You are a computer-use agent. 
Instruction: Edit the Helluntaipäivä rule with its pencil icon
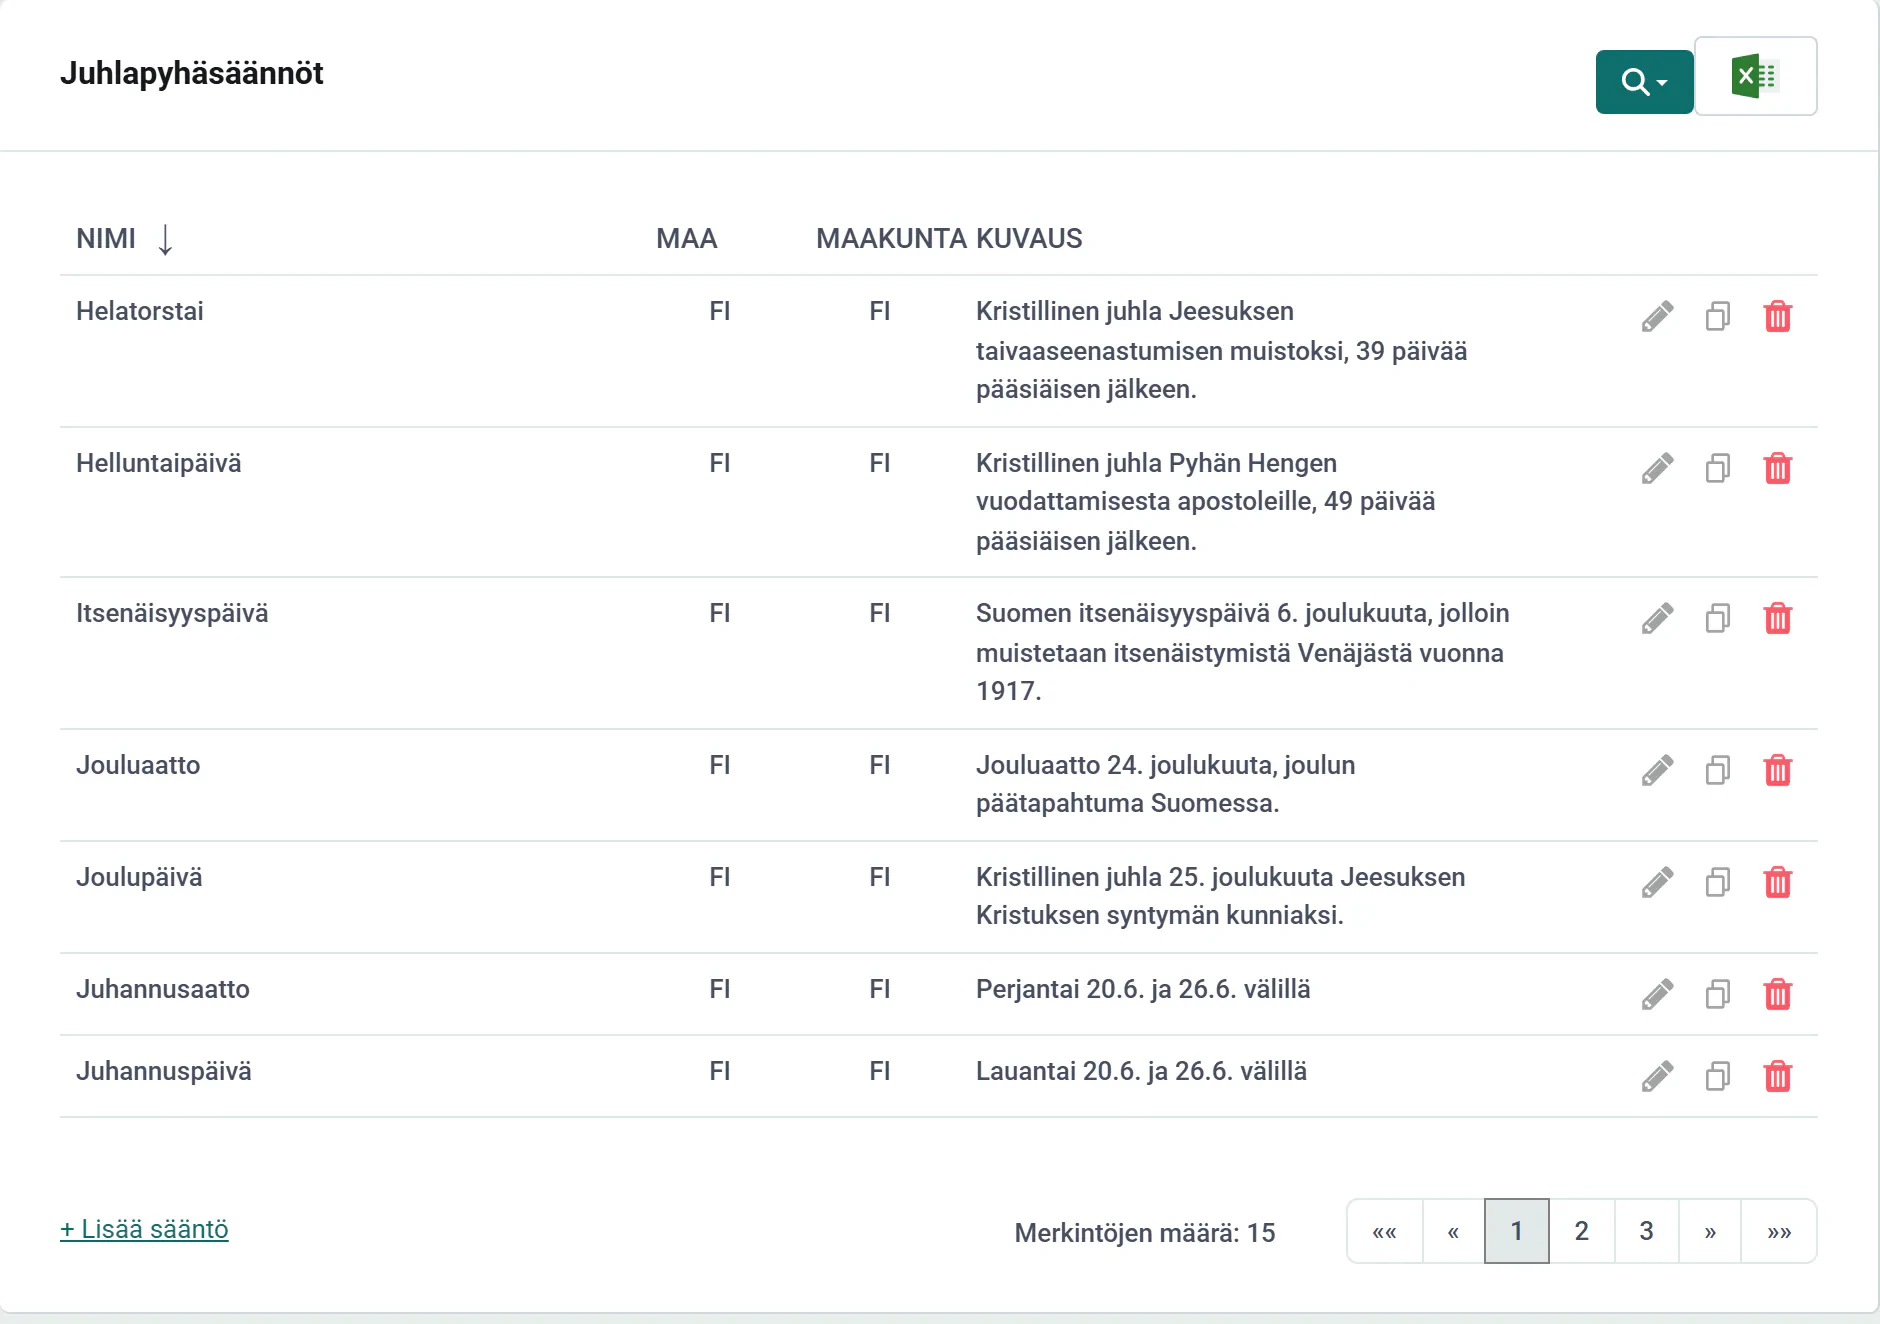(x=1657, y=469)
